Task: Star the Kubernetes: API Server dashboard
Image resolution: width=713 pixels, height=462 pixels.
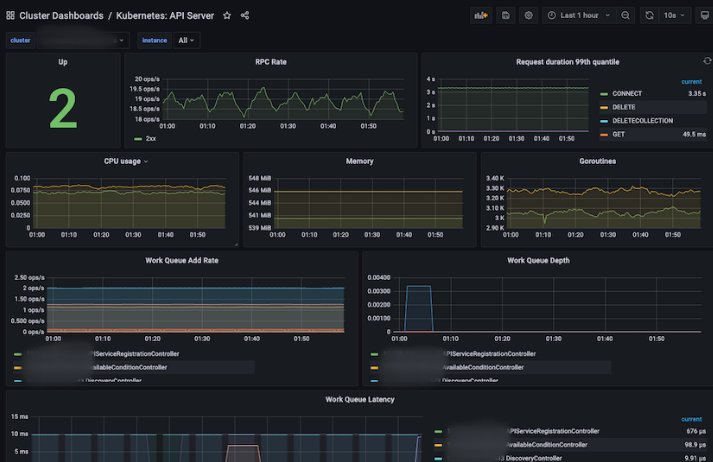Action: (x=227, y=15)
